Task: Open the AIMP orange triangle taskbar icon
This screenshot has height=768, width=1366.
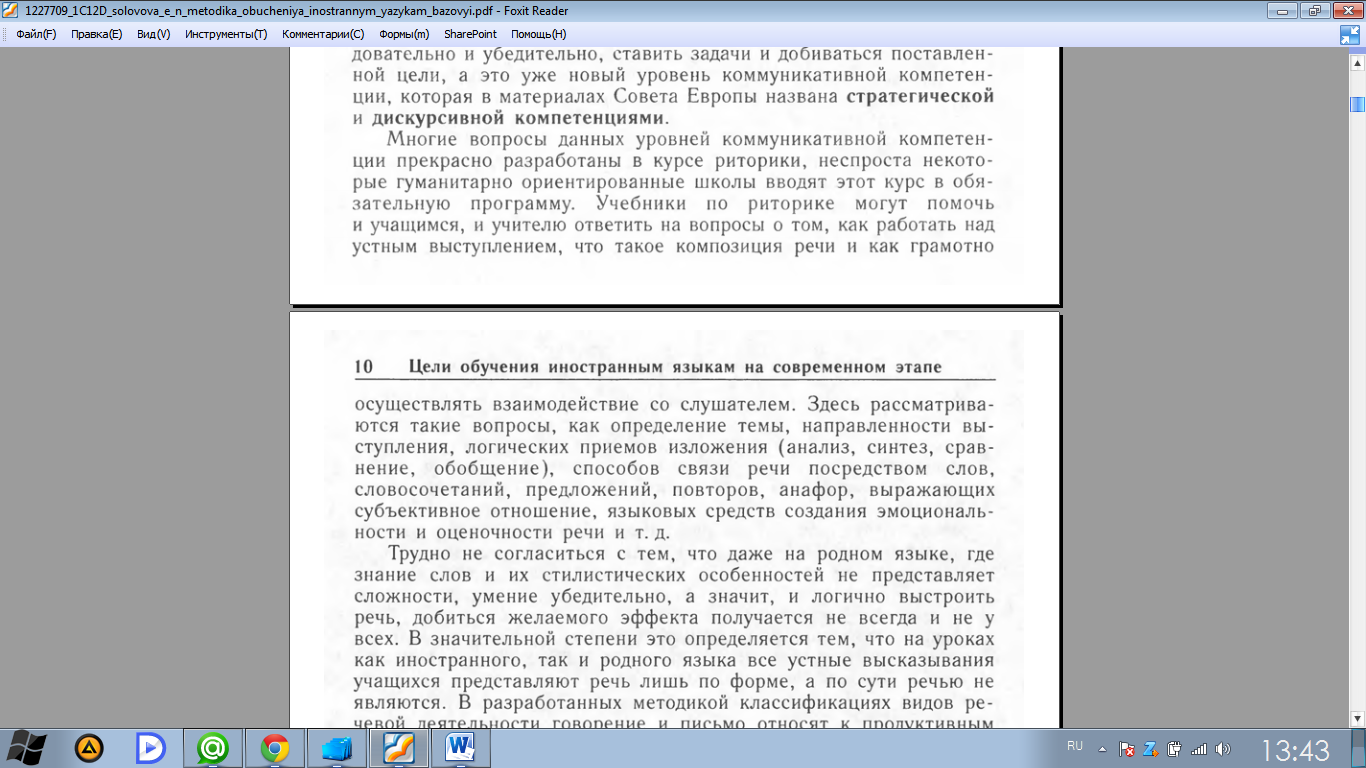Action: 90,747
